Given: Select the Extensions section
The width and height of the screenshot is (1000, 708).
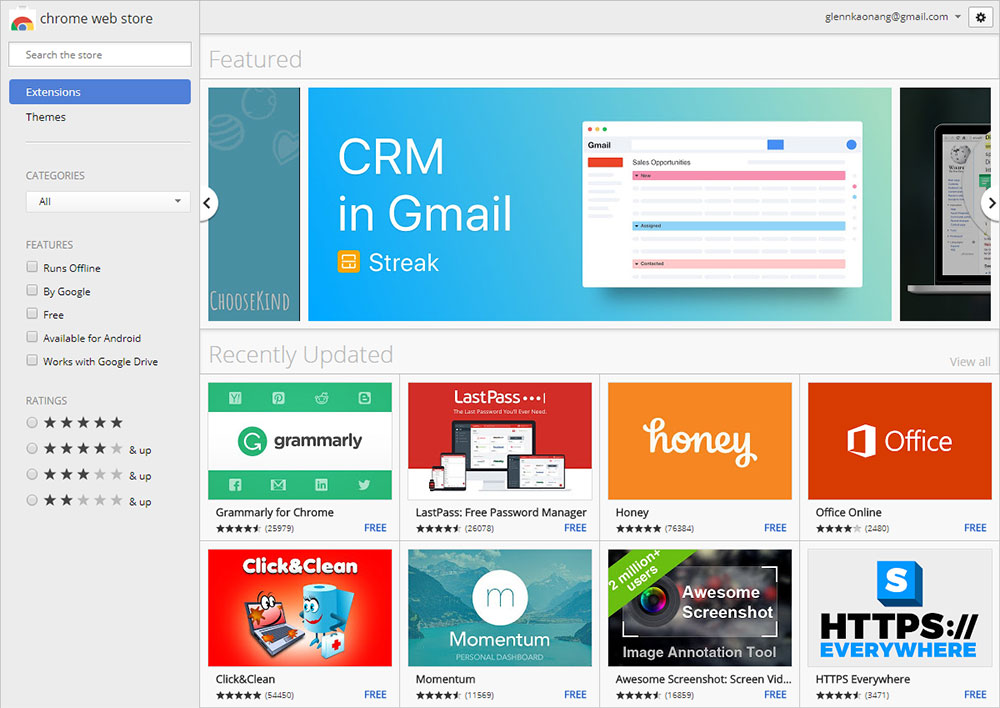Looking at the screenshot, I should pos(99,92).
